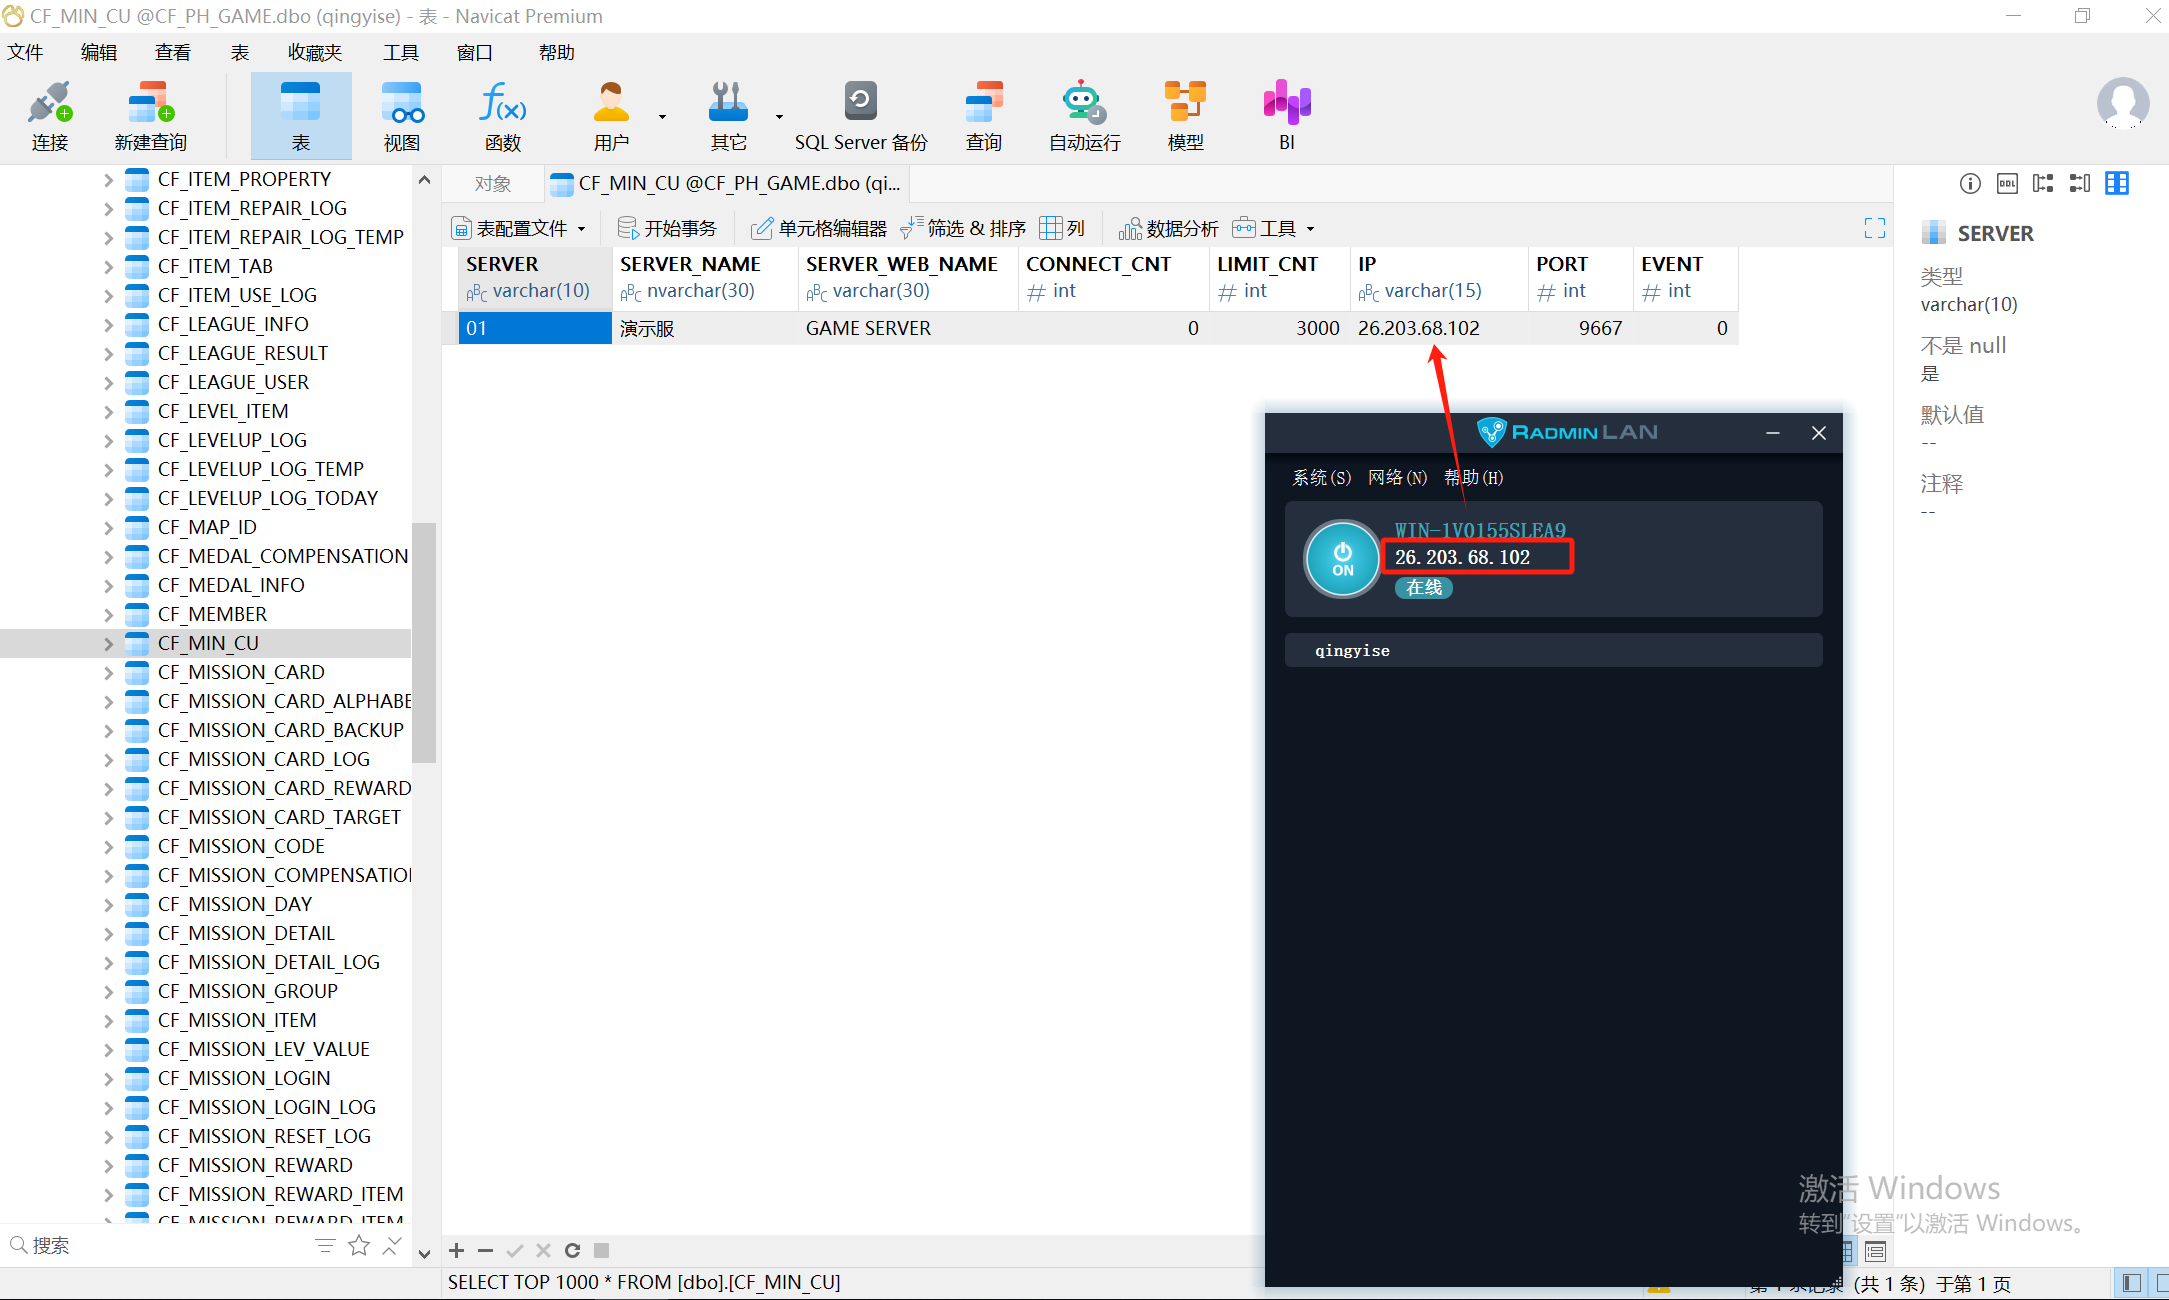The width and height of the screenshot is (2169, 1300).
Task: Click the SQL Server Backup (备份) icon
Action: coord(860,116)
